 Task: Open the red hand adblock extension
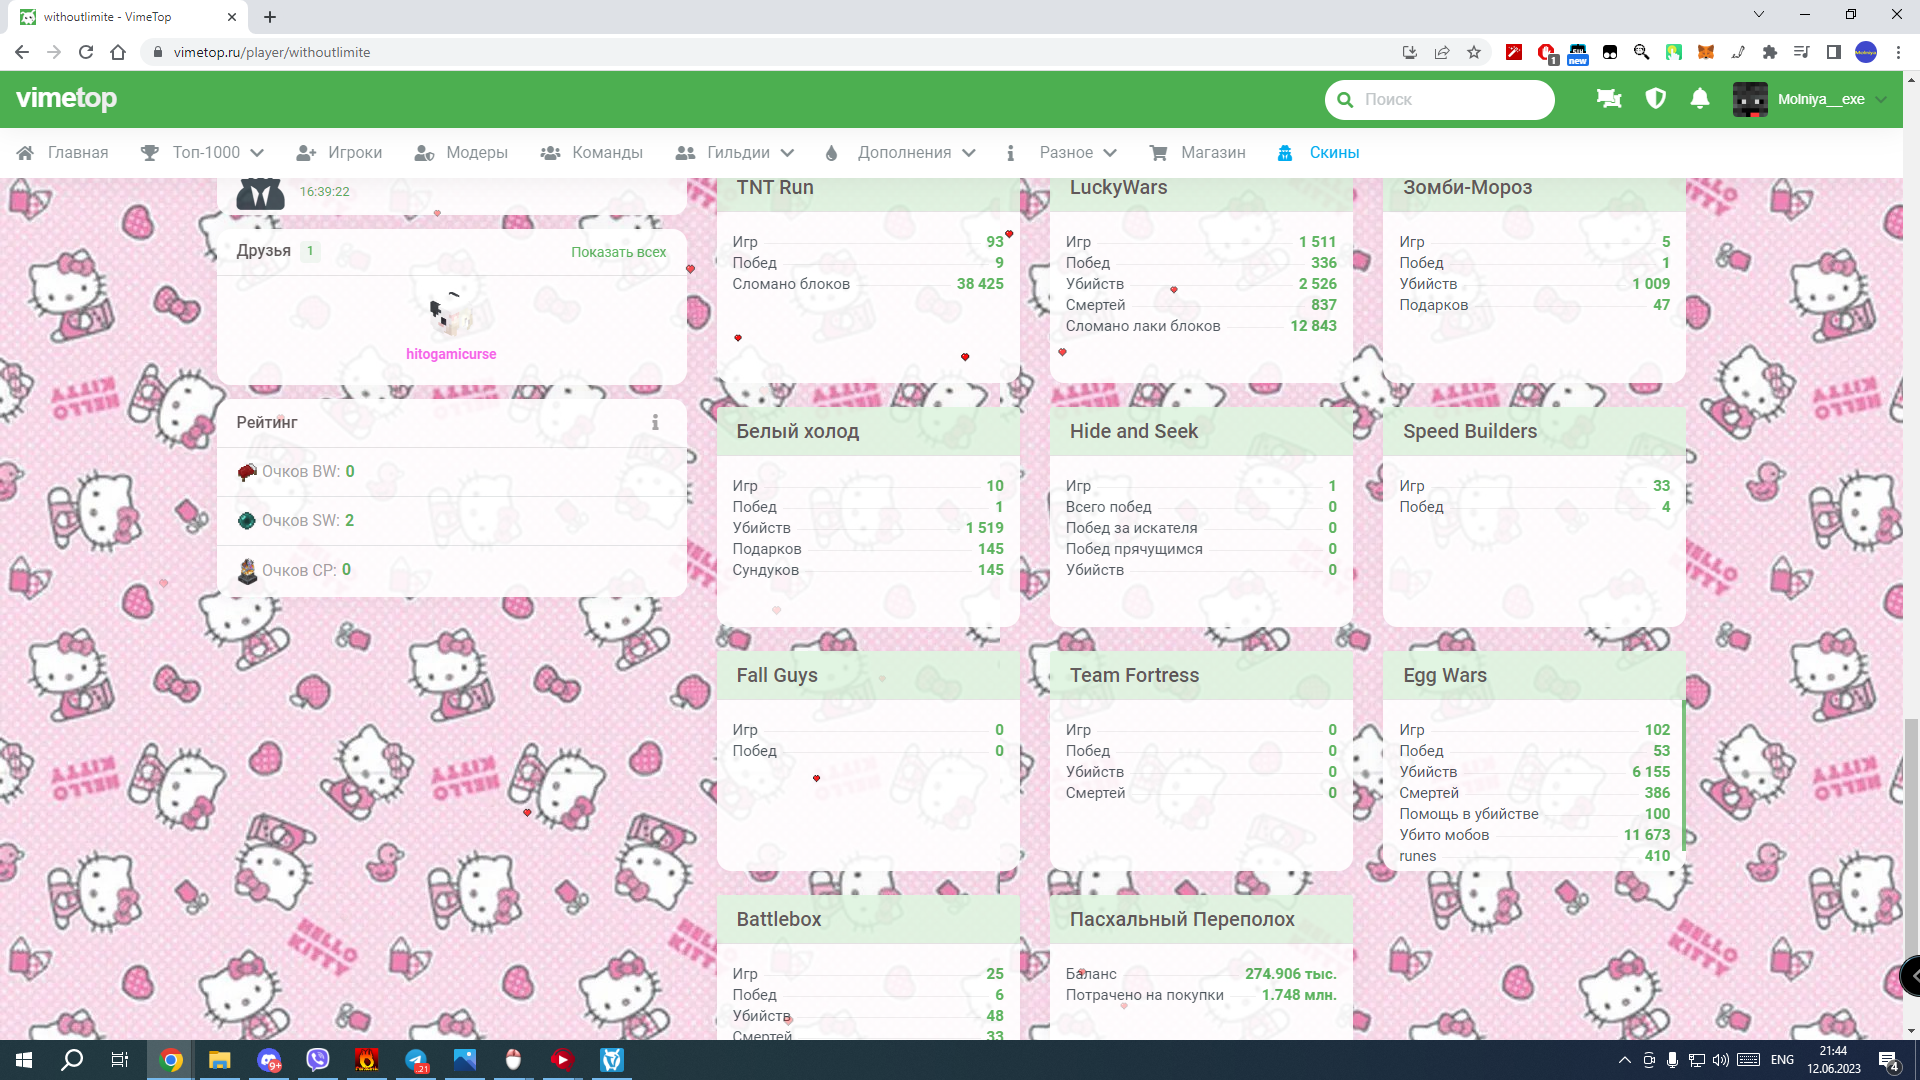(1547, 53)
